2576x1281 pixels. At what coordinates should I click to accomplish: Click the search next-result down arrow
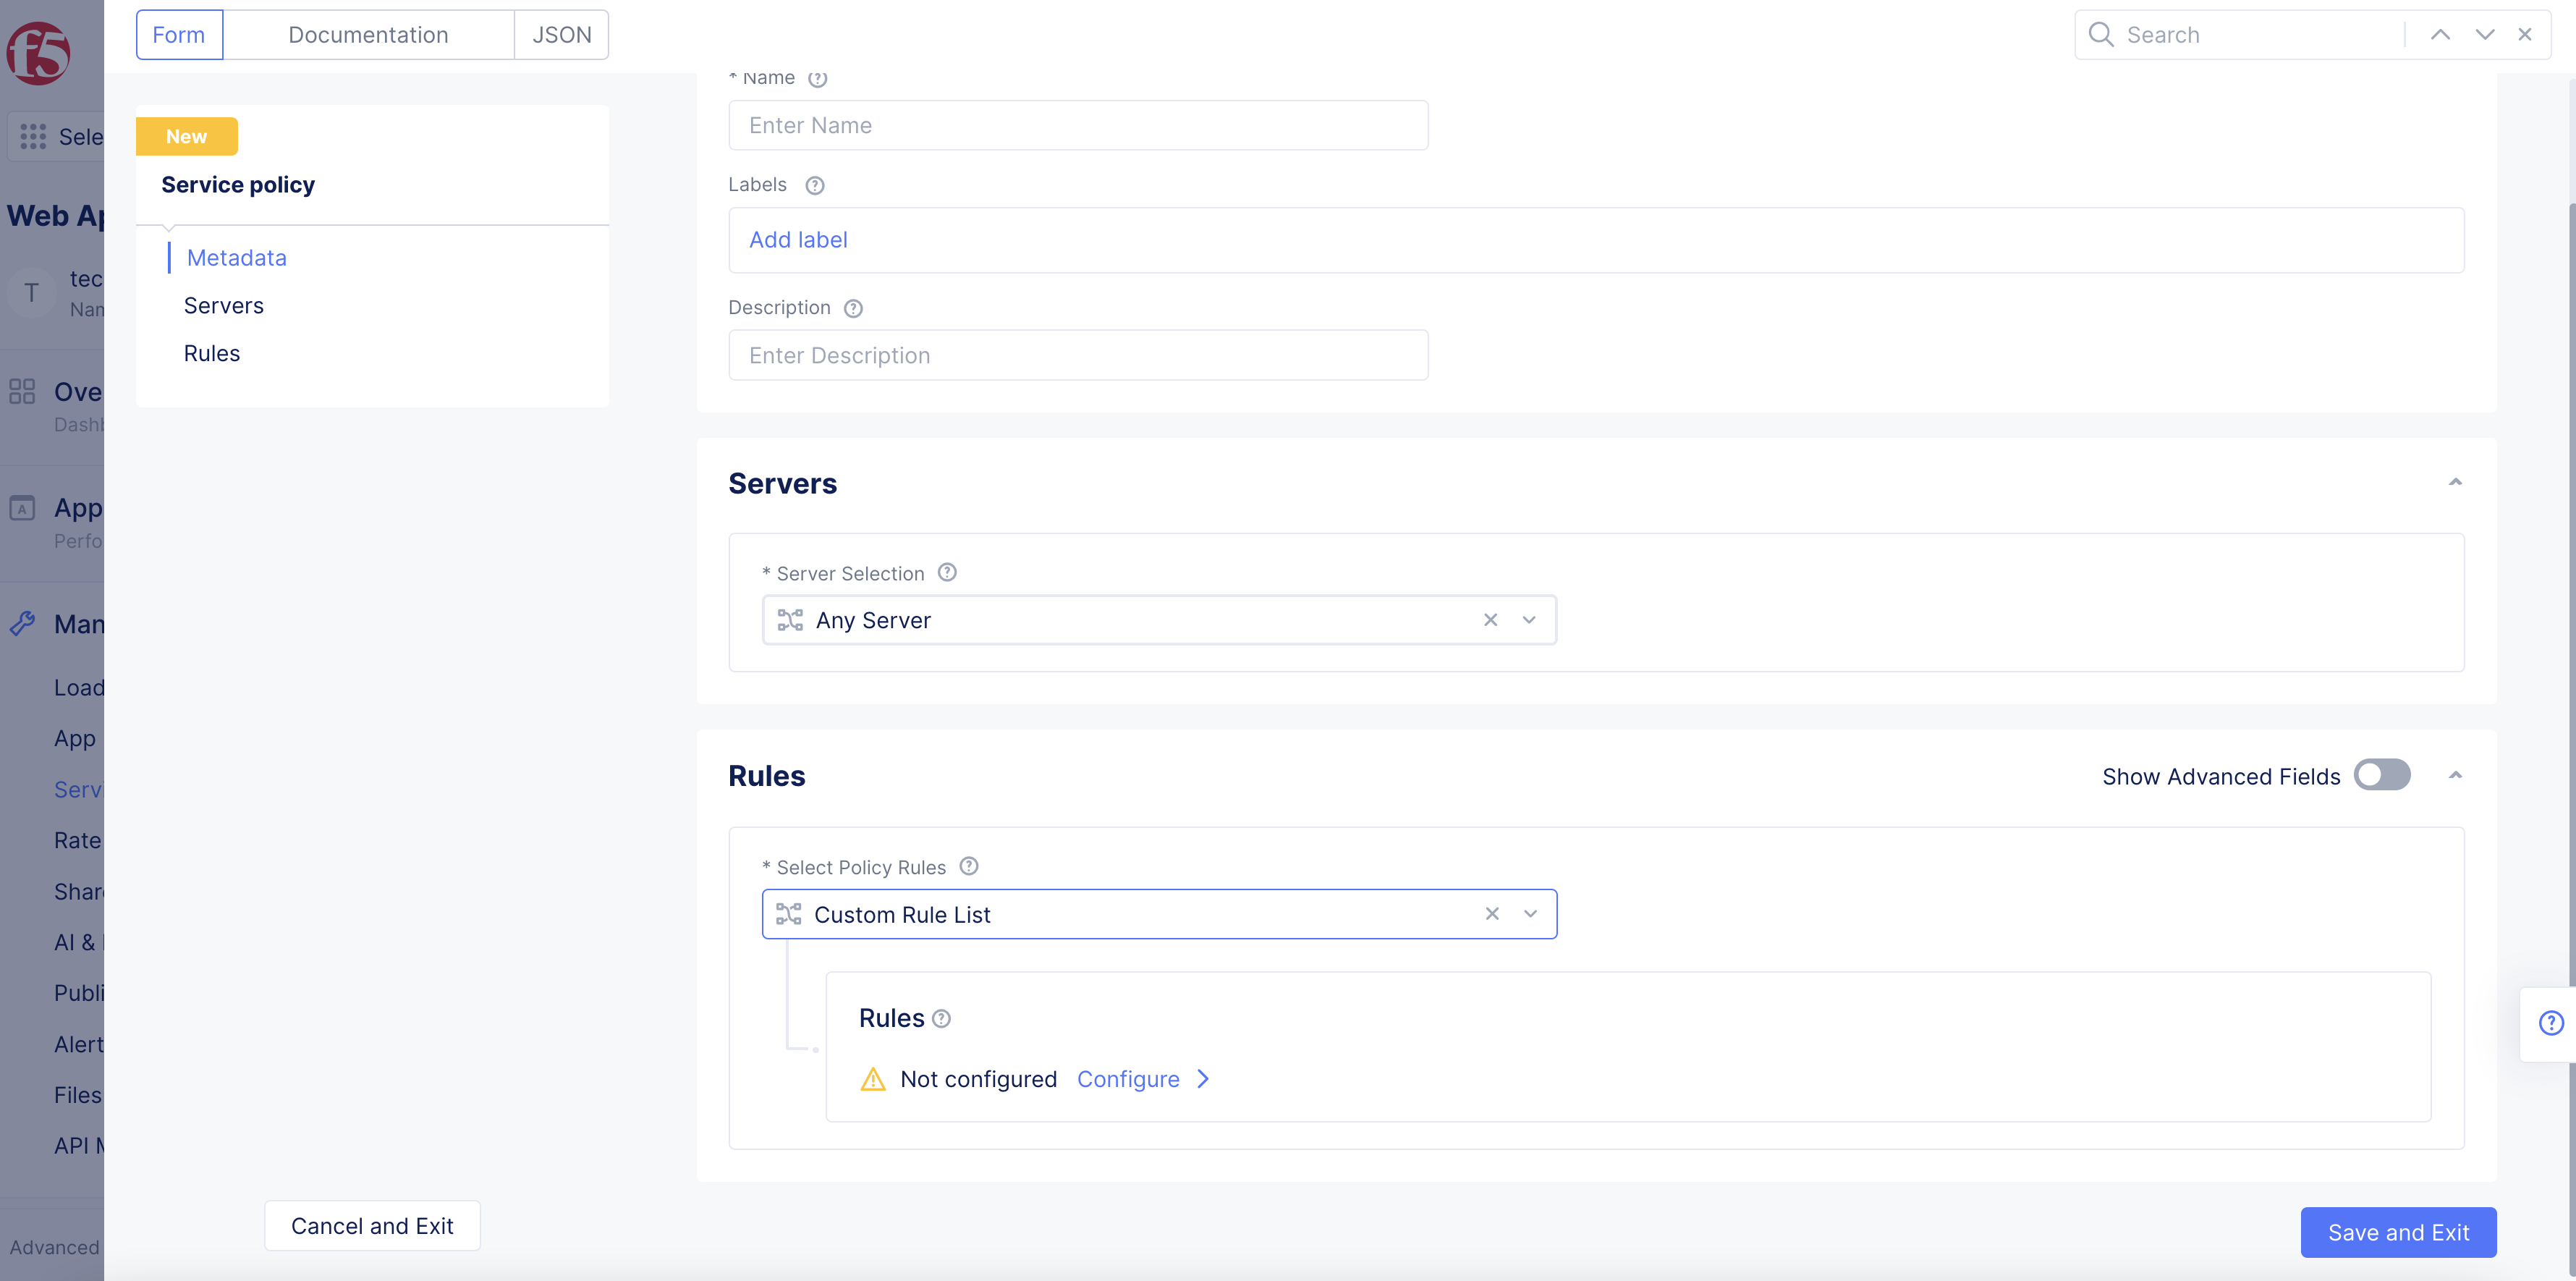pyautogui.click(x=2484, y=35)
